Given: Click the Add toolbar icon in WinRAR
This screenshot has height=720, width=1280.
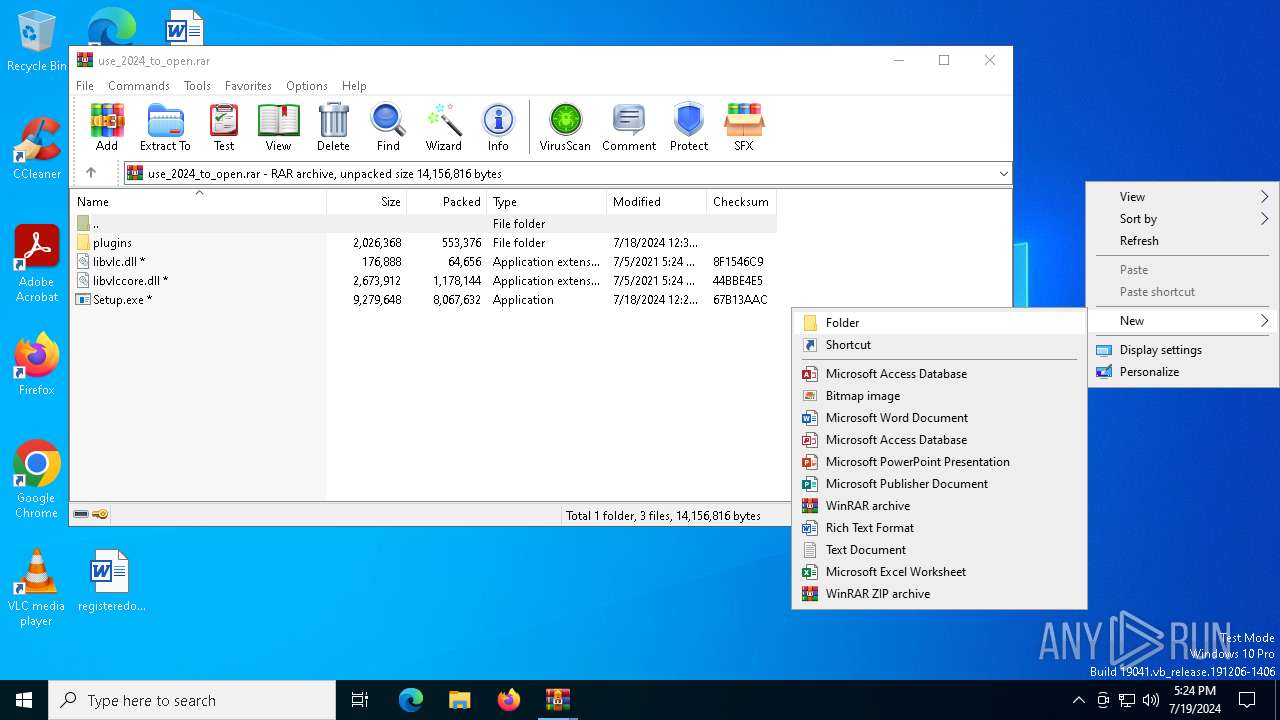Looking at the screenshot, I should [107, 127].
